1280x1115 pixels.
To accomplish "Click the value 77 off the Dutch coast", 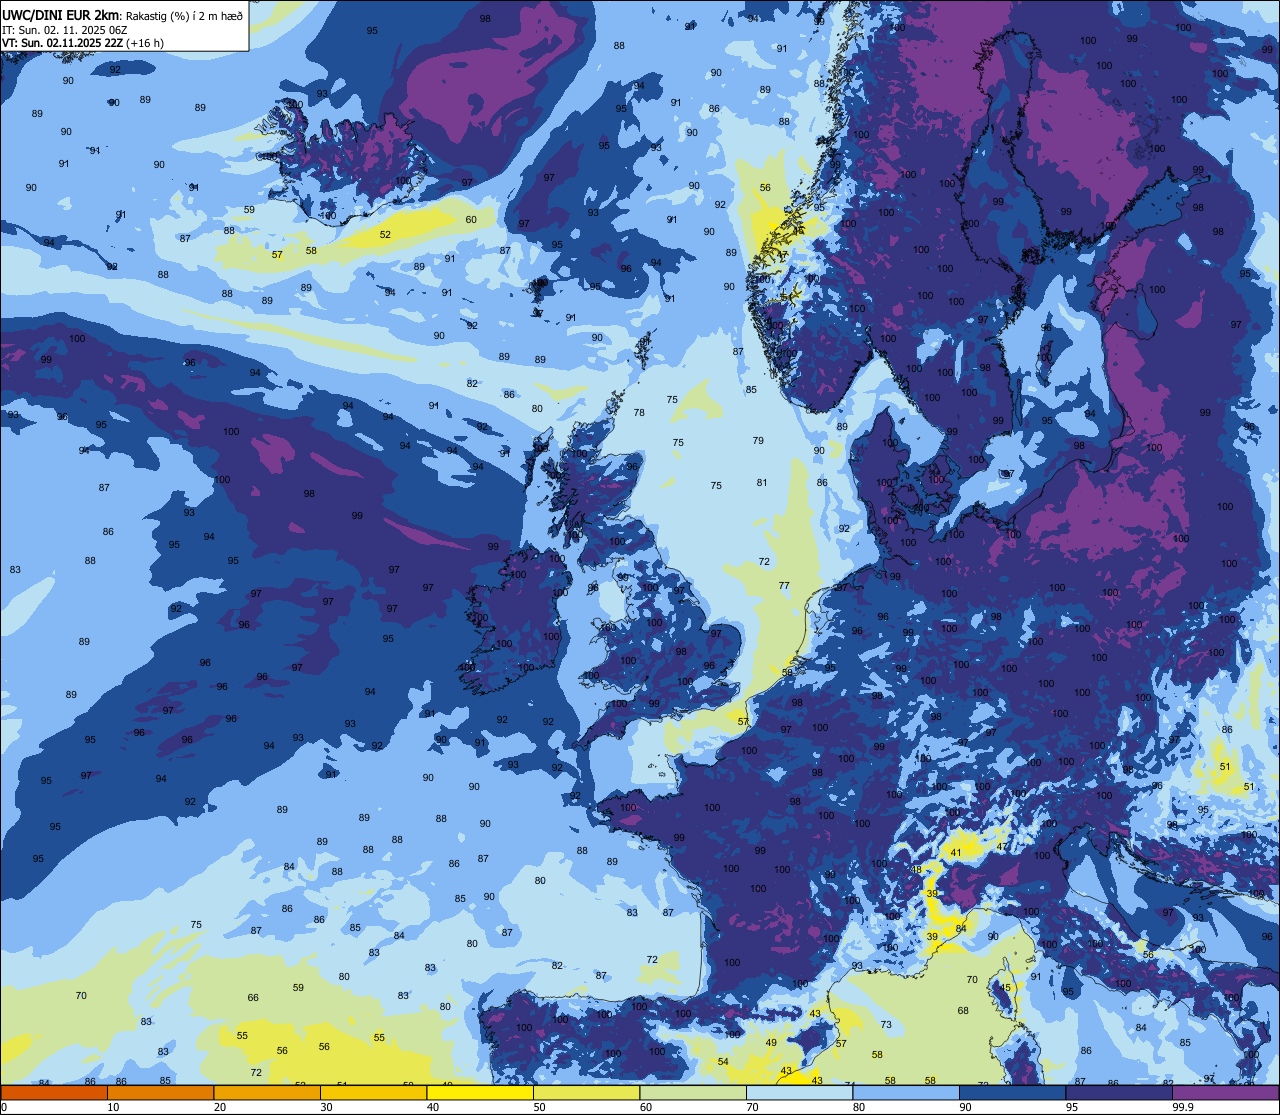I will 784,586.
